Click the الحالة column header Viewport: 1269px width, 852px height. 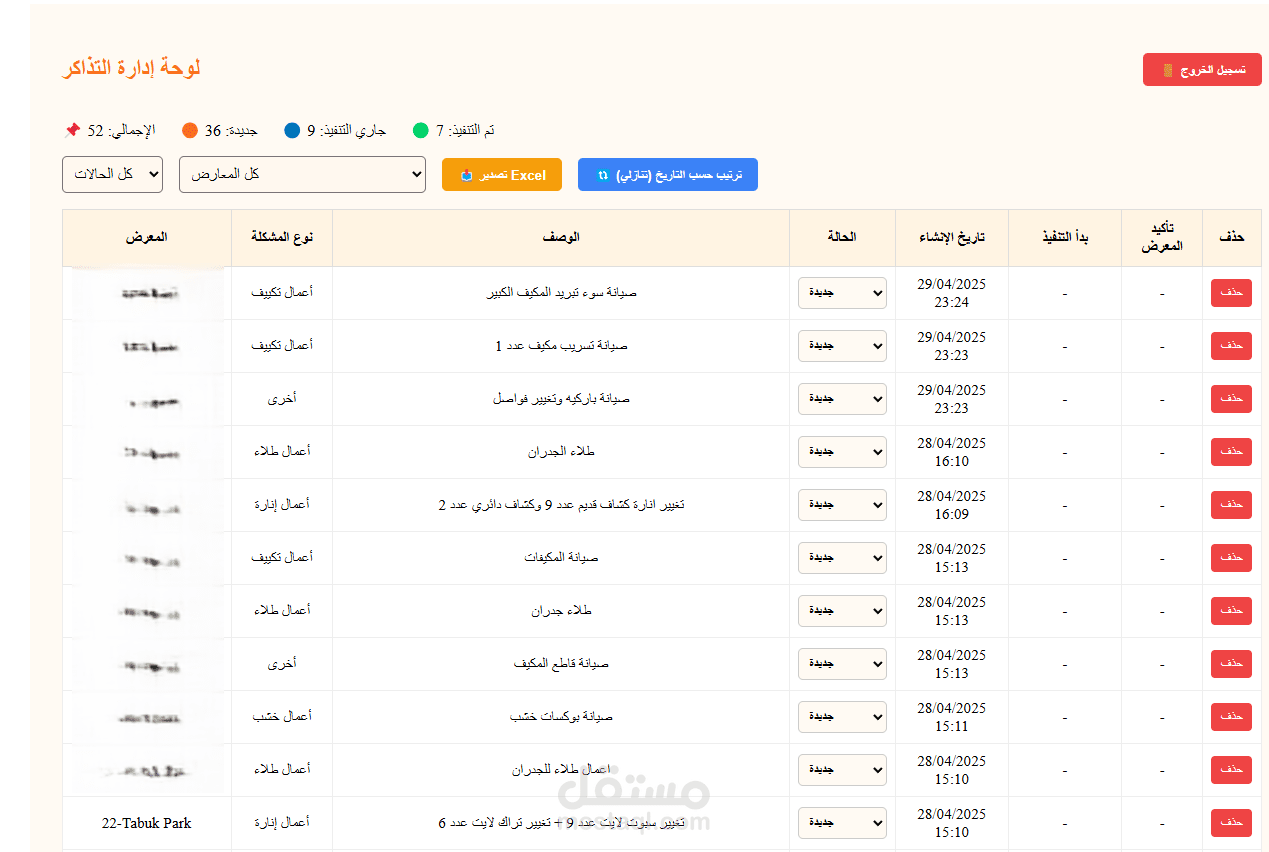(842, 237)
